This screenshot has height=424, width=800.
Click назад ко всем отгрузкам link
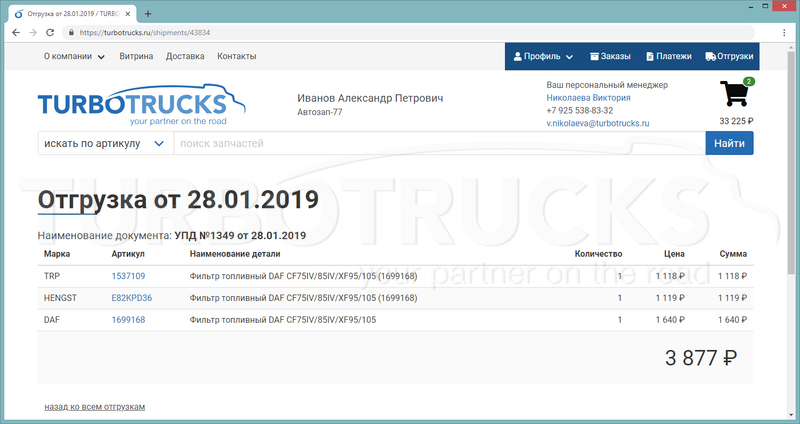tap(94, 407)
